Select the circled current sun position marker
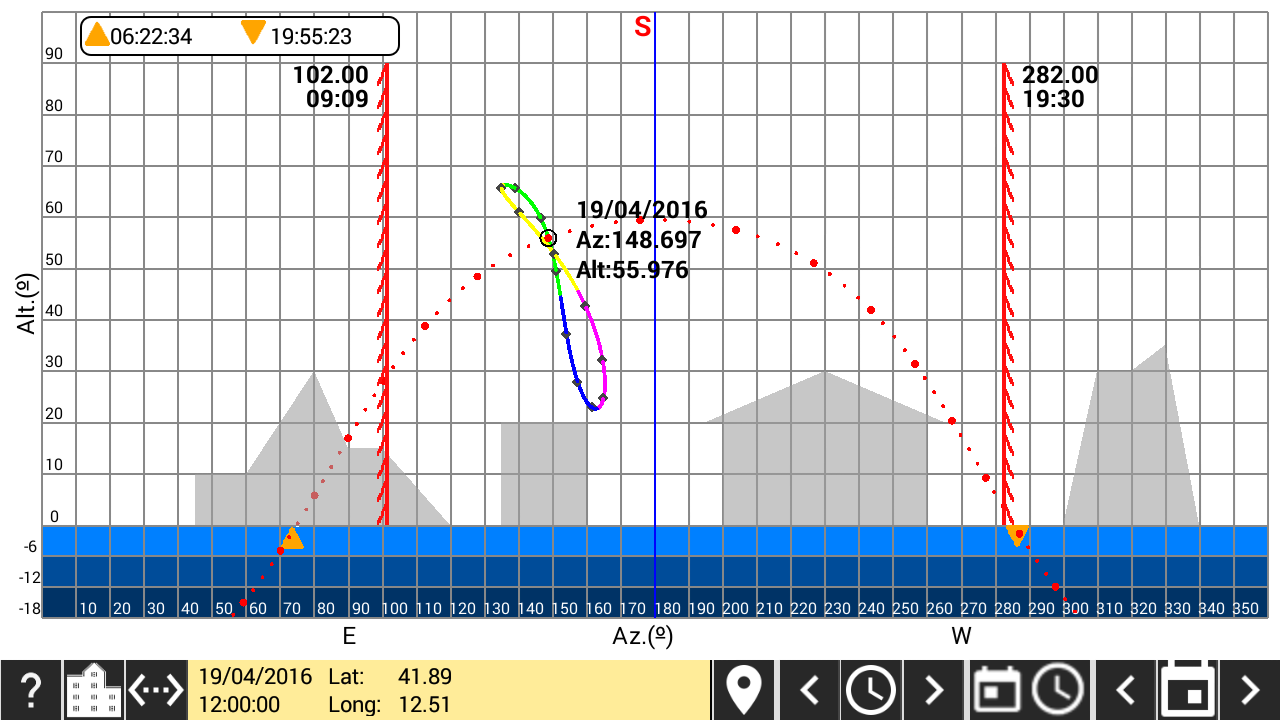 548,238
